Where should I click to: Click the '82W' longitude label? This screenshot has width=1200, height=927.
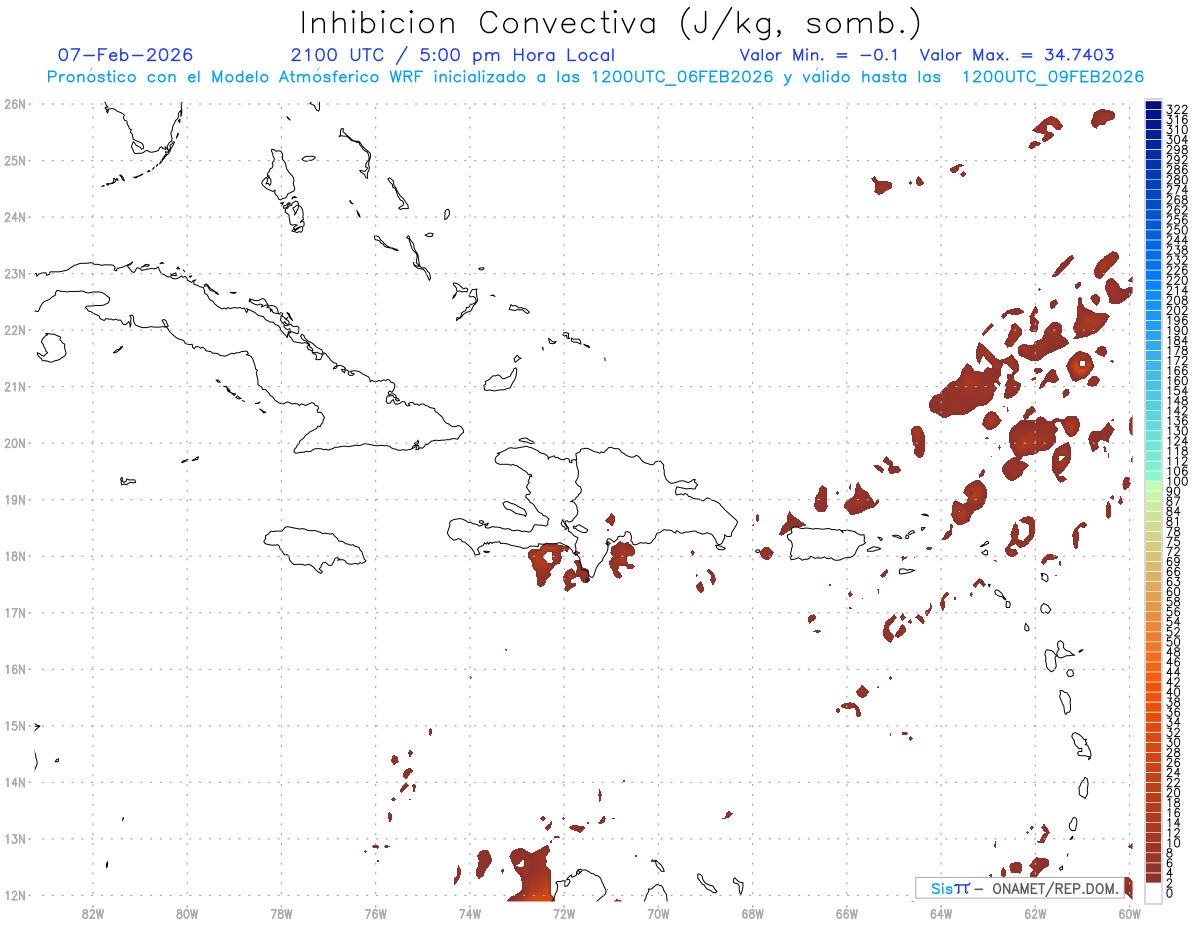point(93,912)
